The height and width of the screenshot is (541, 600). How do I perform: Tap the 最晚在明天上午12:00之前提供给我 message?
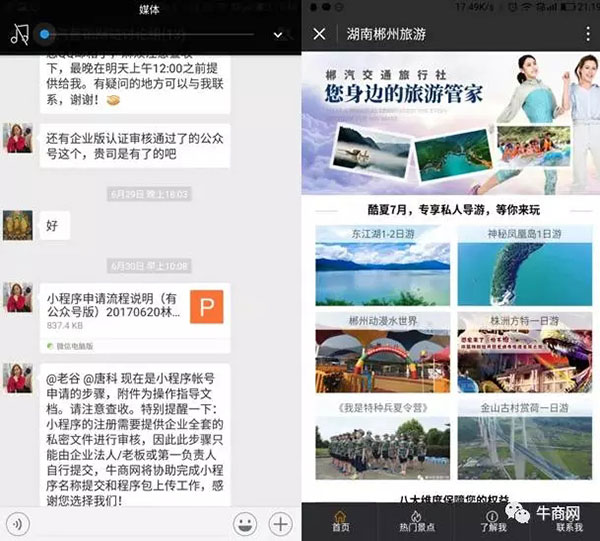135,84
